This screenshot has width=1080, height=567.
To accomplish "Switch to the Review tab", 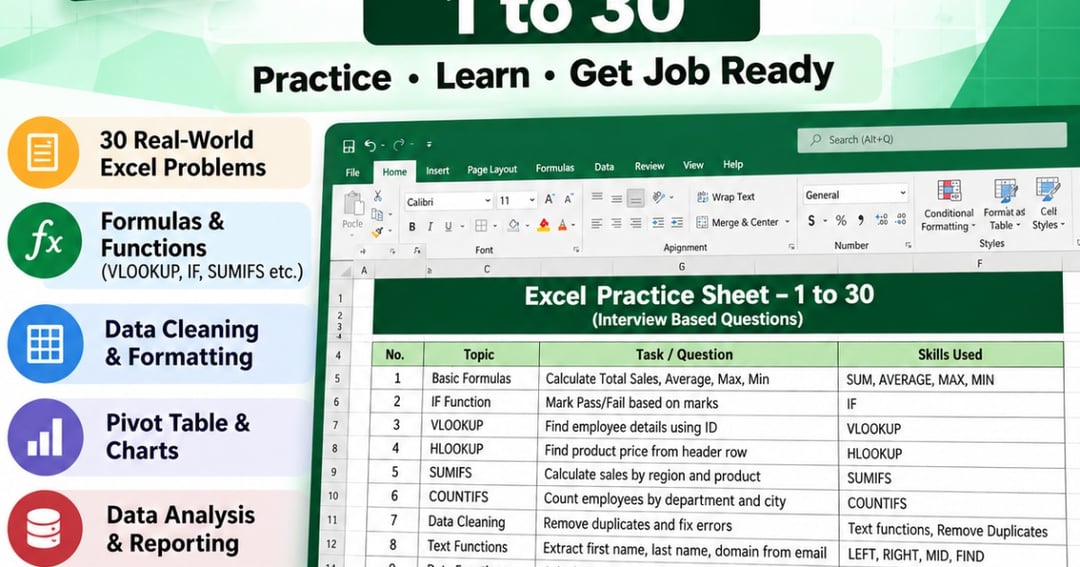I will pos(649,166).
